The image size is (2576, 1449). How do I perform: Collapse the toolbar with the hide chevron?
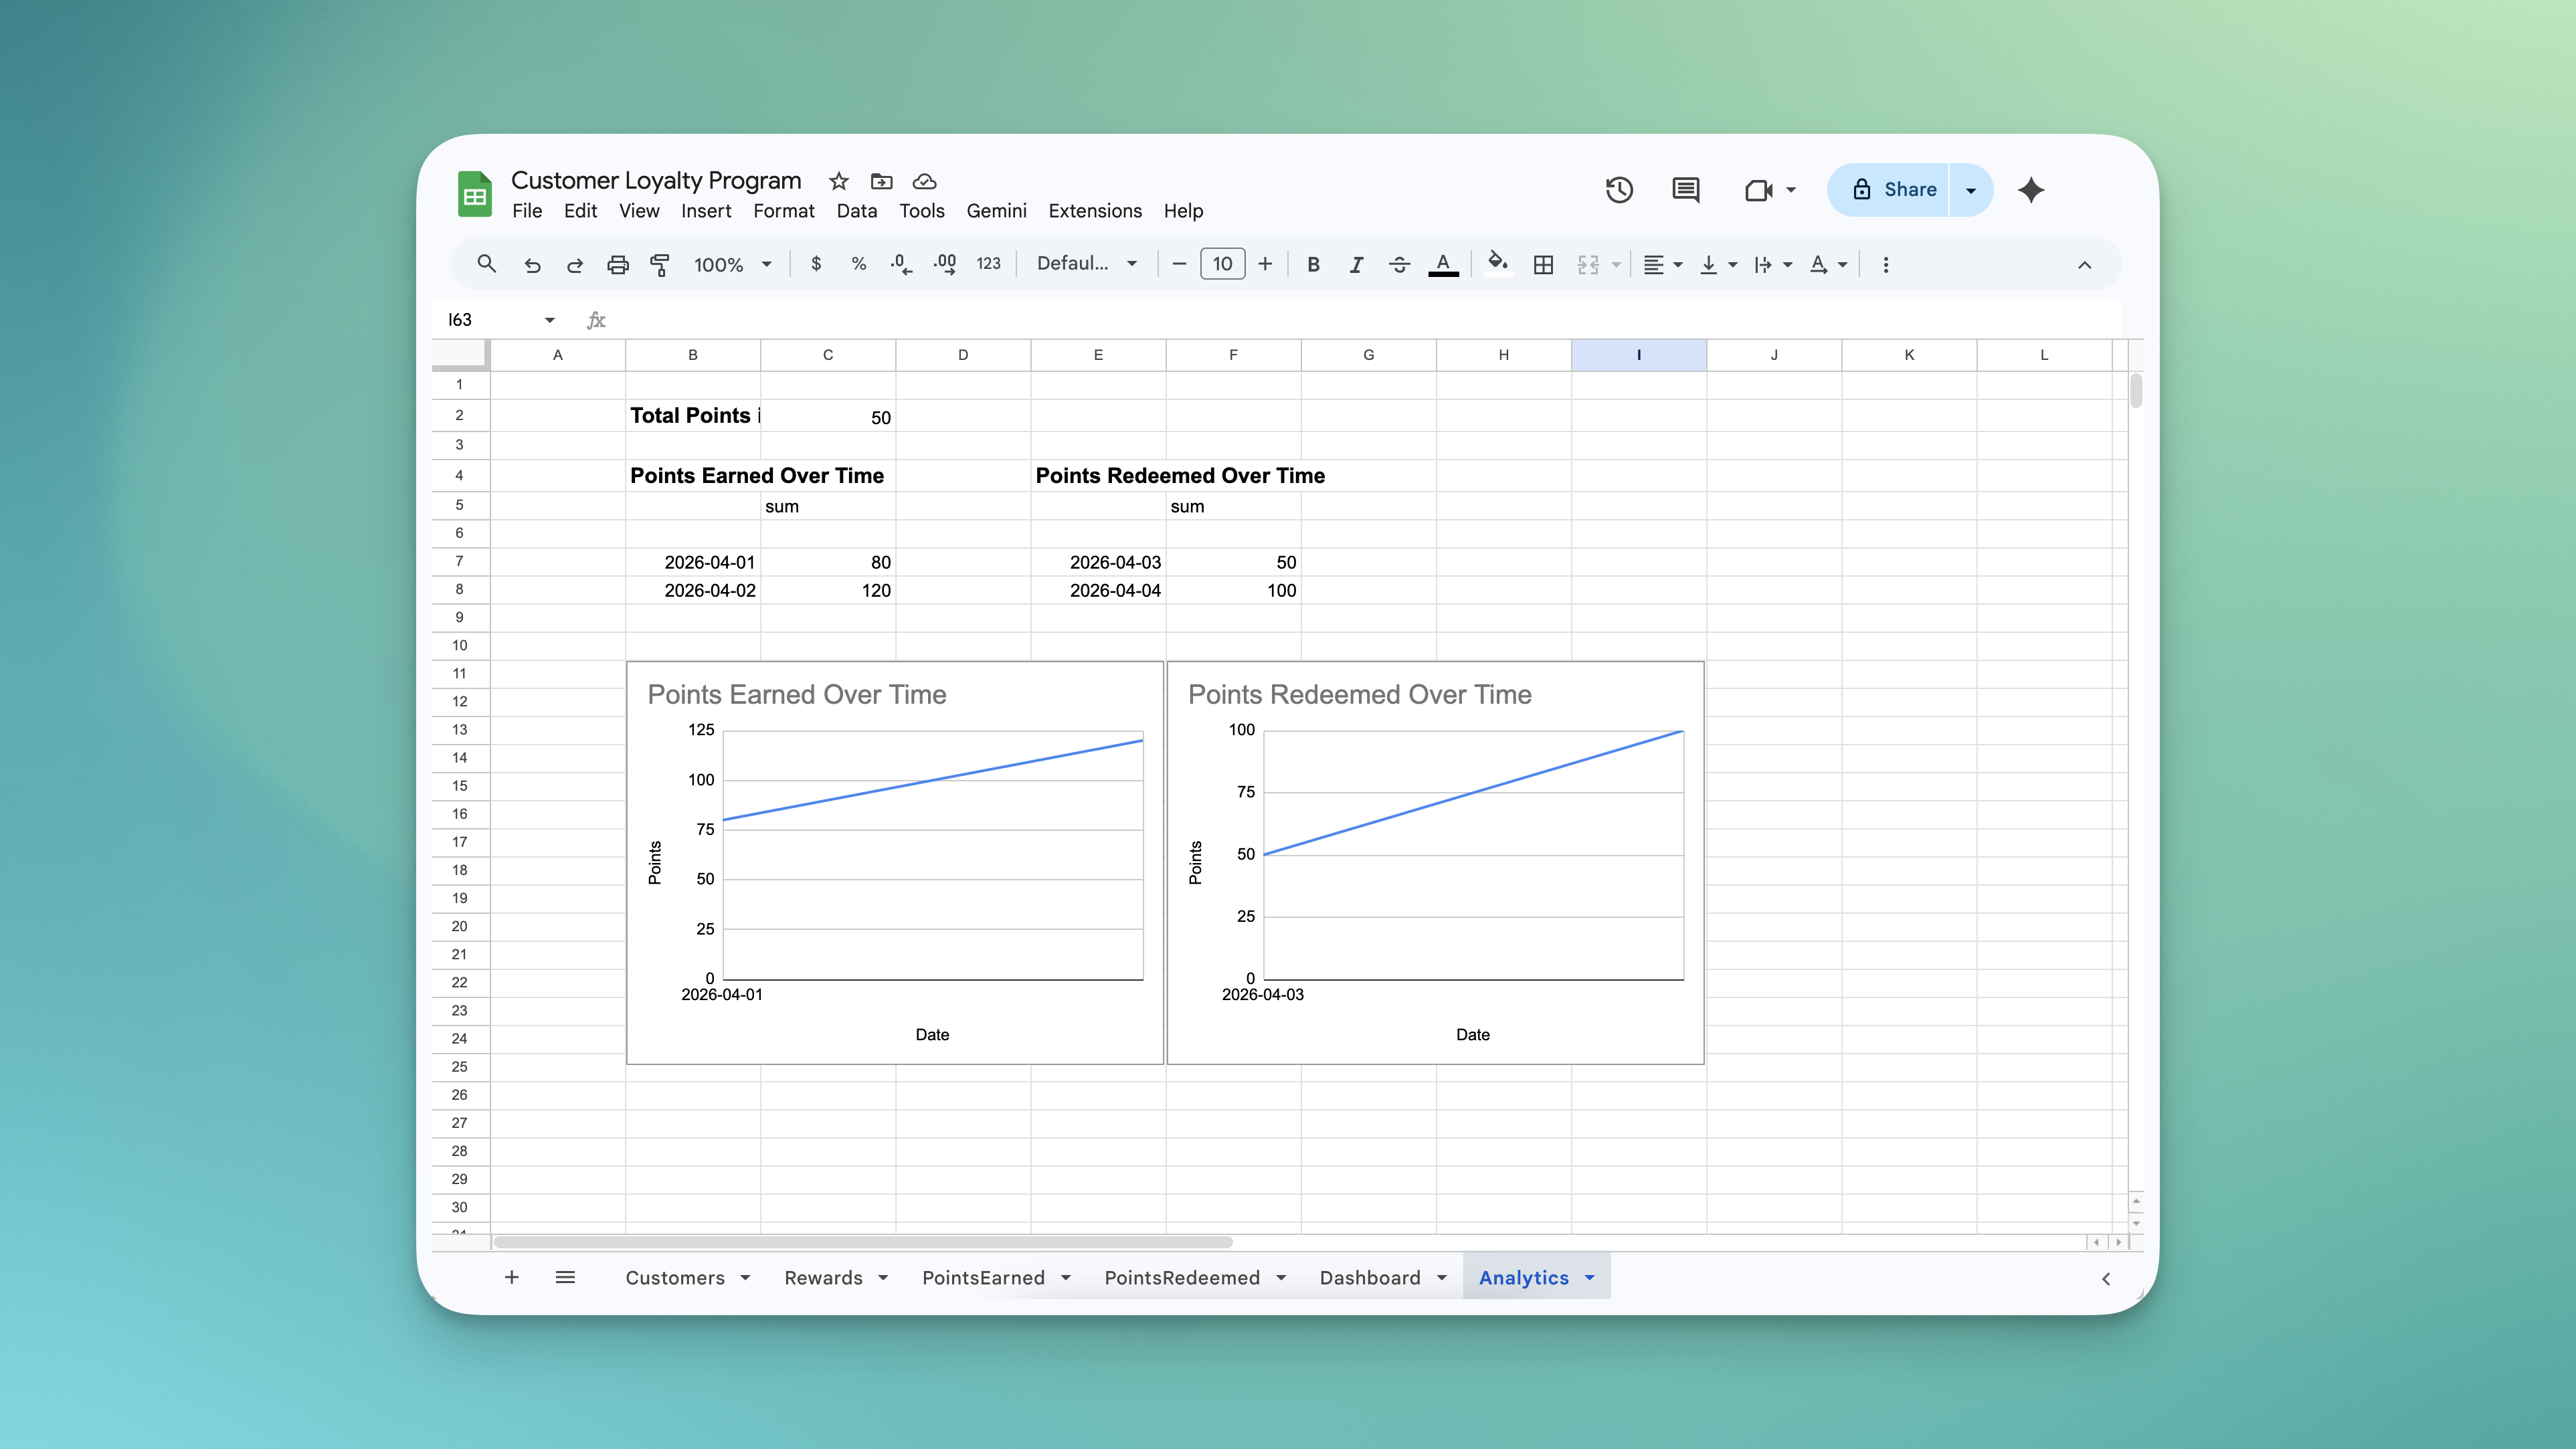(2085, 264)
